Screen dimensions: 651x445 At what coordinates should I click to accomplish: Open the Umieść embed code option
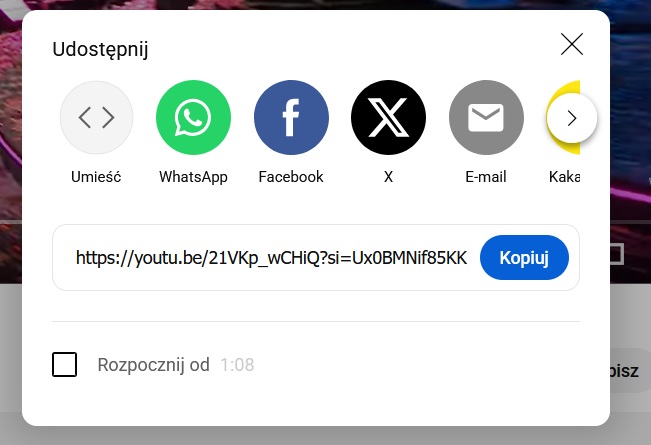[x=96, y=117]
